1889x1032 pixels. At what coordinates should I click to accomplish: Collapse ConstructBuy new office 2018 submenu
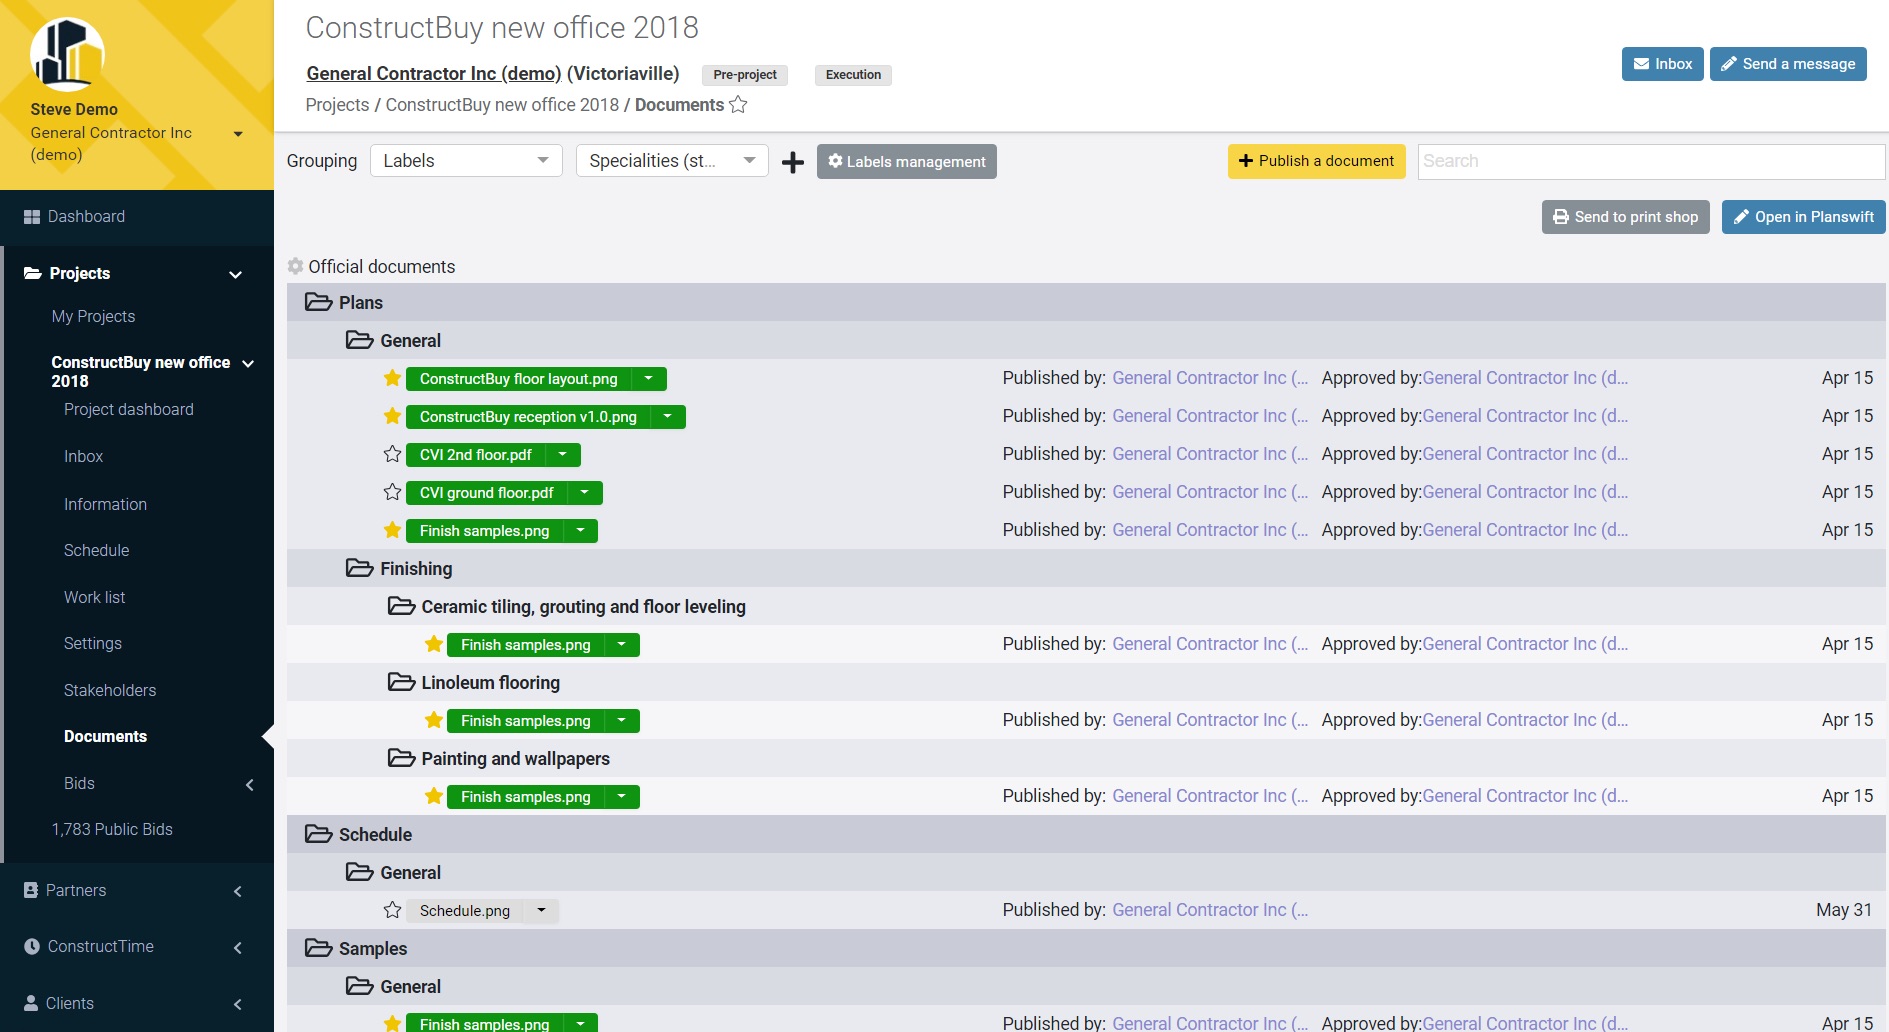248,364
